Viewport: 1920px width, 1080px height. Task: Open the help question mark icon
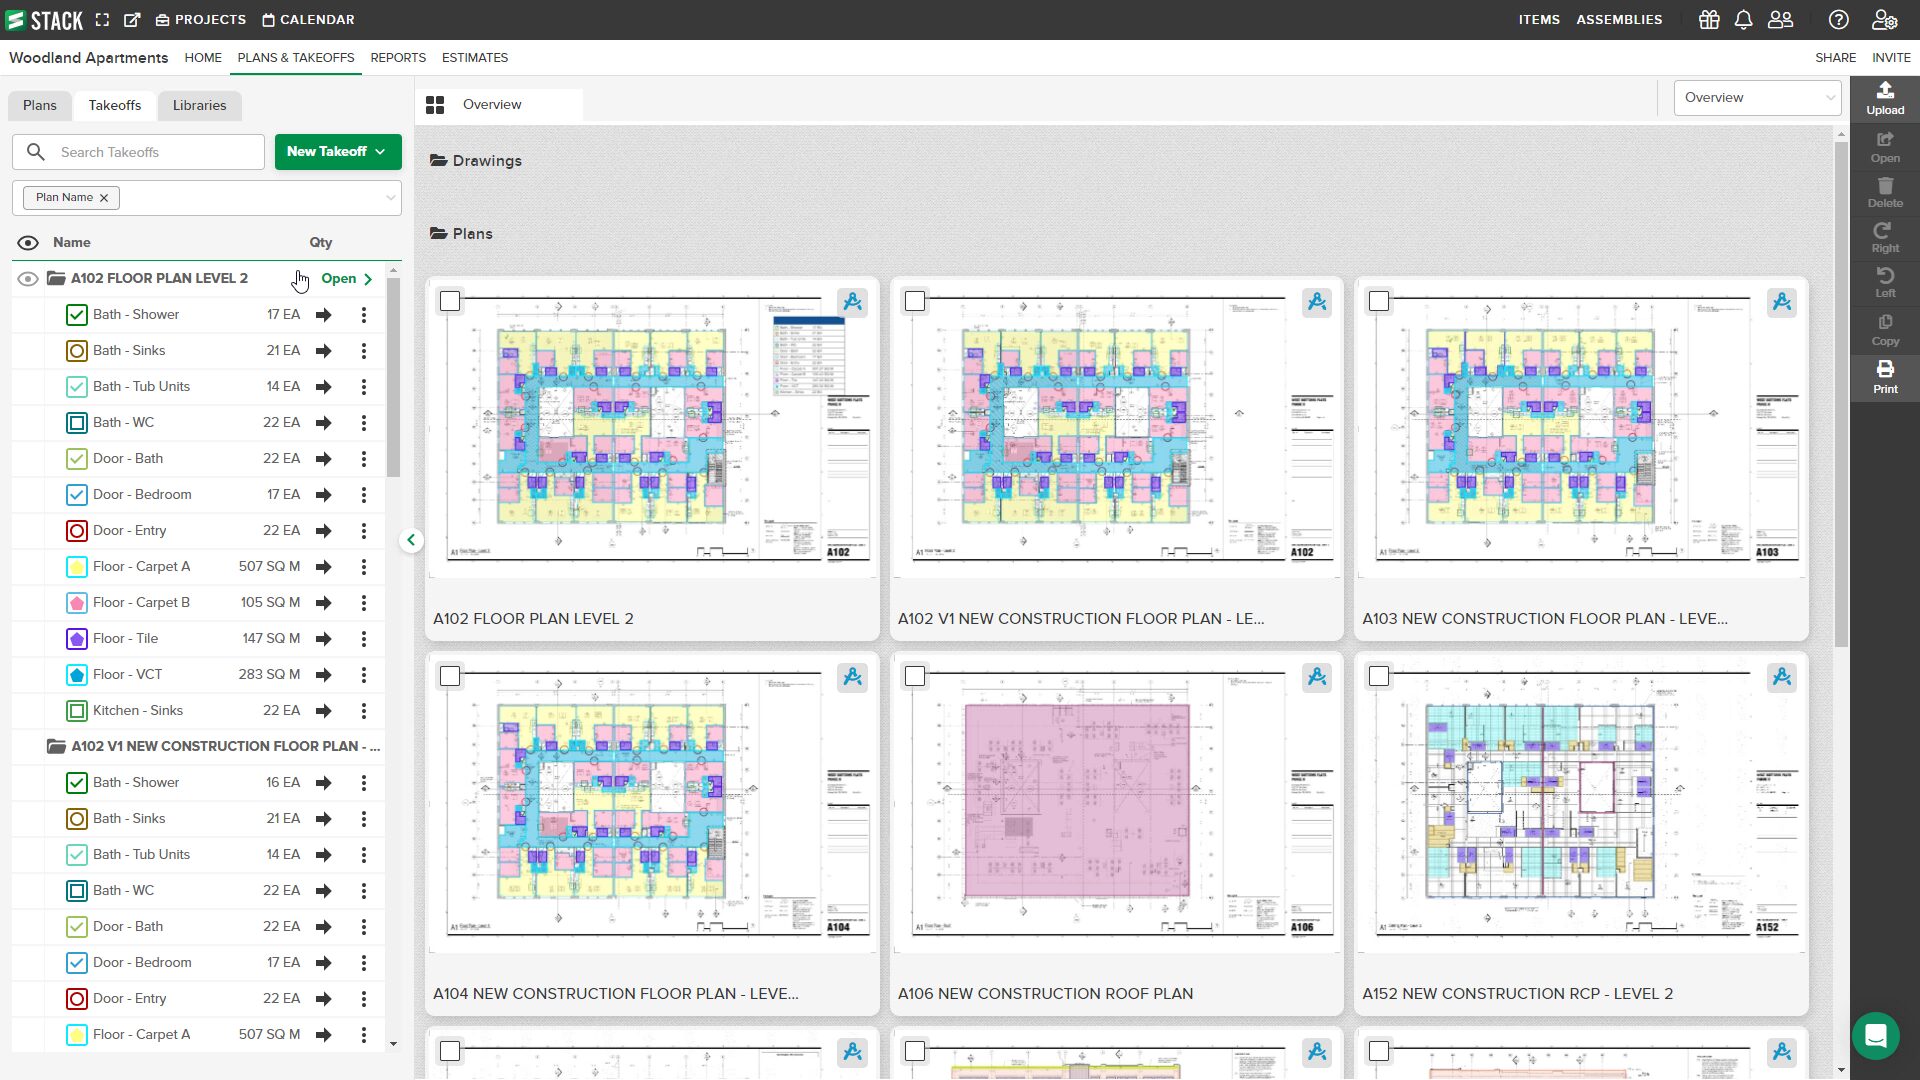pos(1838,19)
